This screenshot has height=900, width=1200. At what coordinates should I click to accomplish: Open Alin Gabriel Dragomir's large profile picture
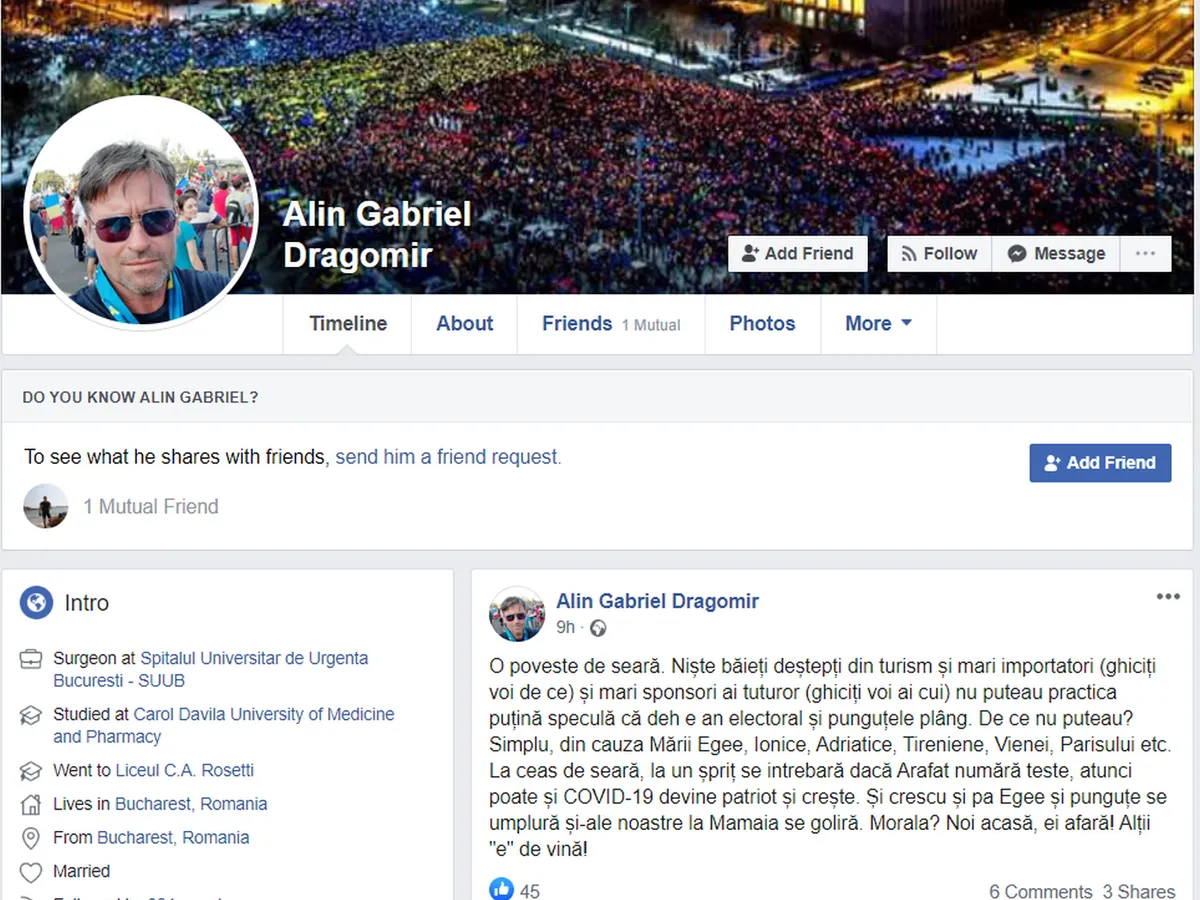141,212
